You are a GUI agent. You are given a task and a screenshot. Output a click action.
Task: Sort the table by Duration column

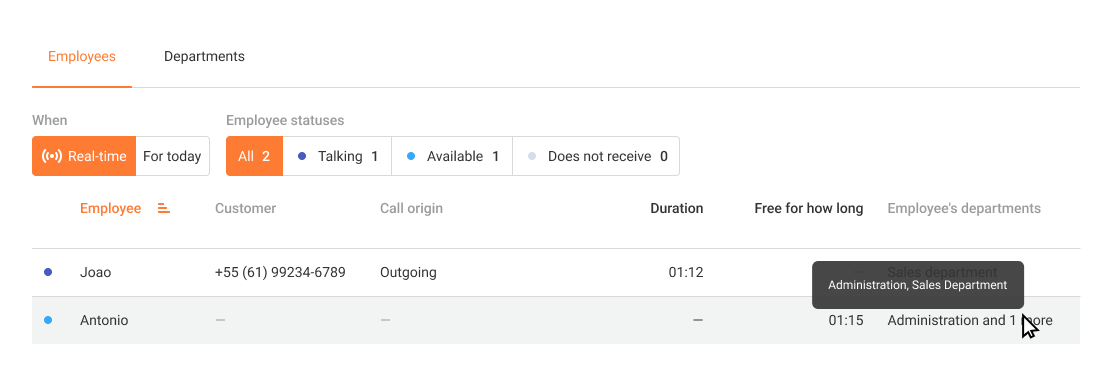677,209
